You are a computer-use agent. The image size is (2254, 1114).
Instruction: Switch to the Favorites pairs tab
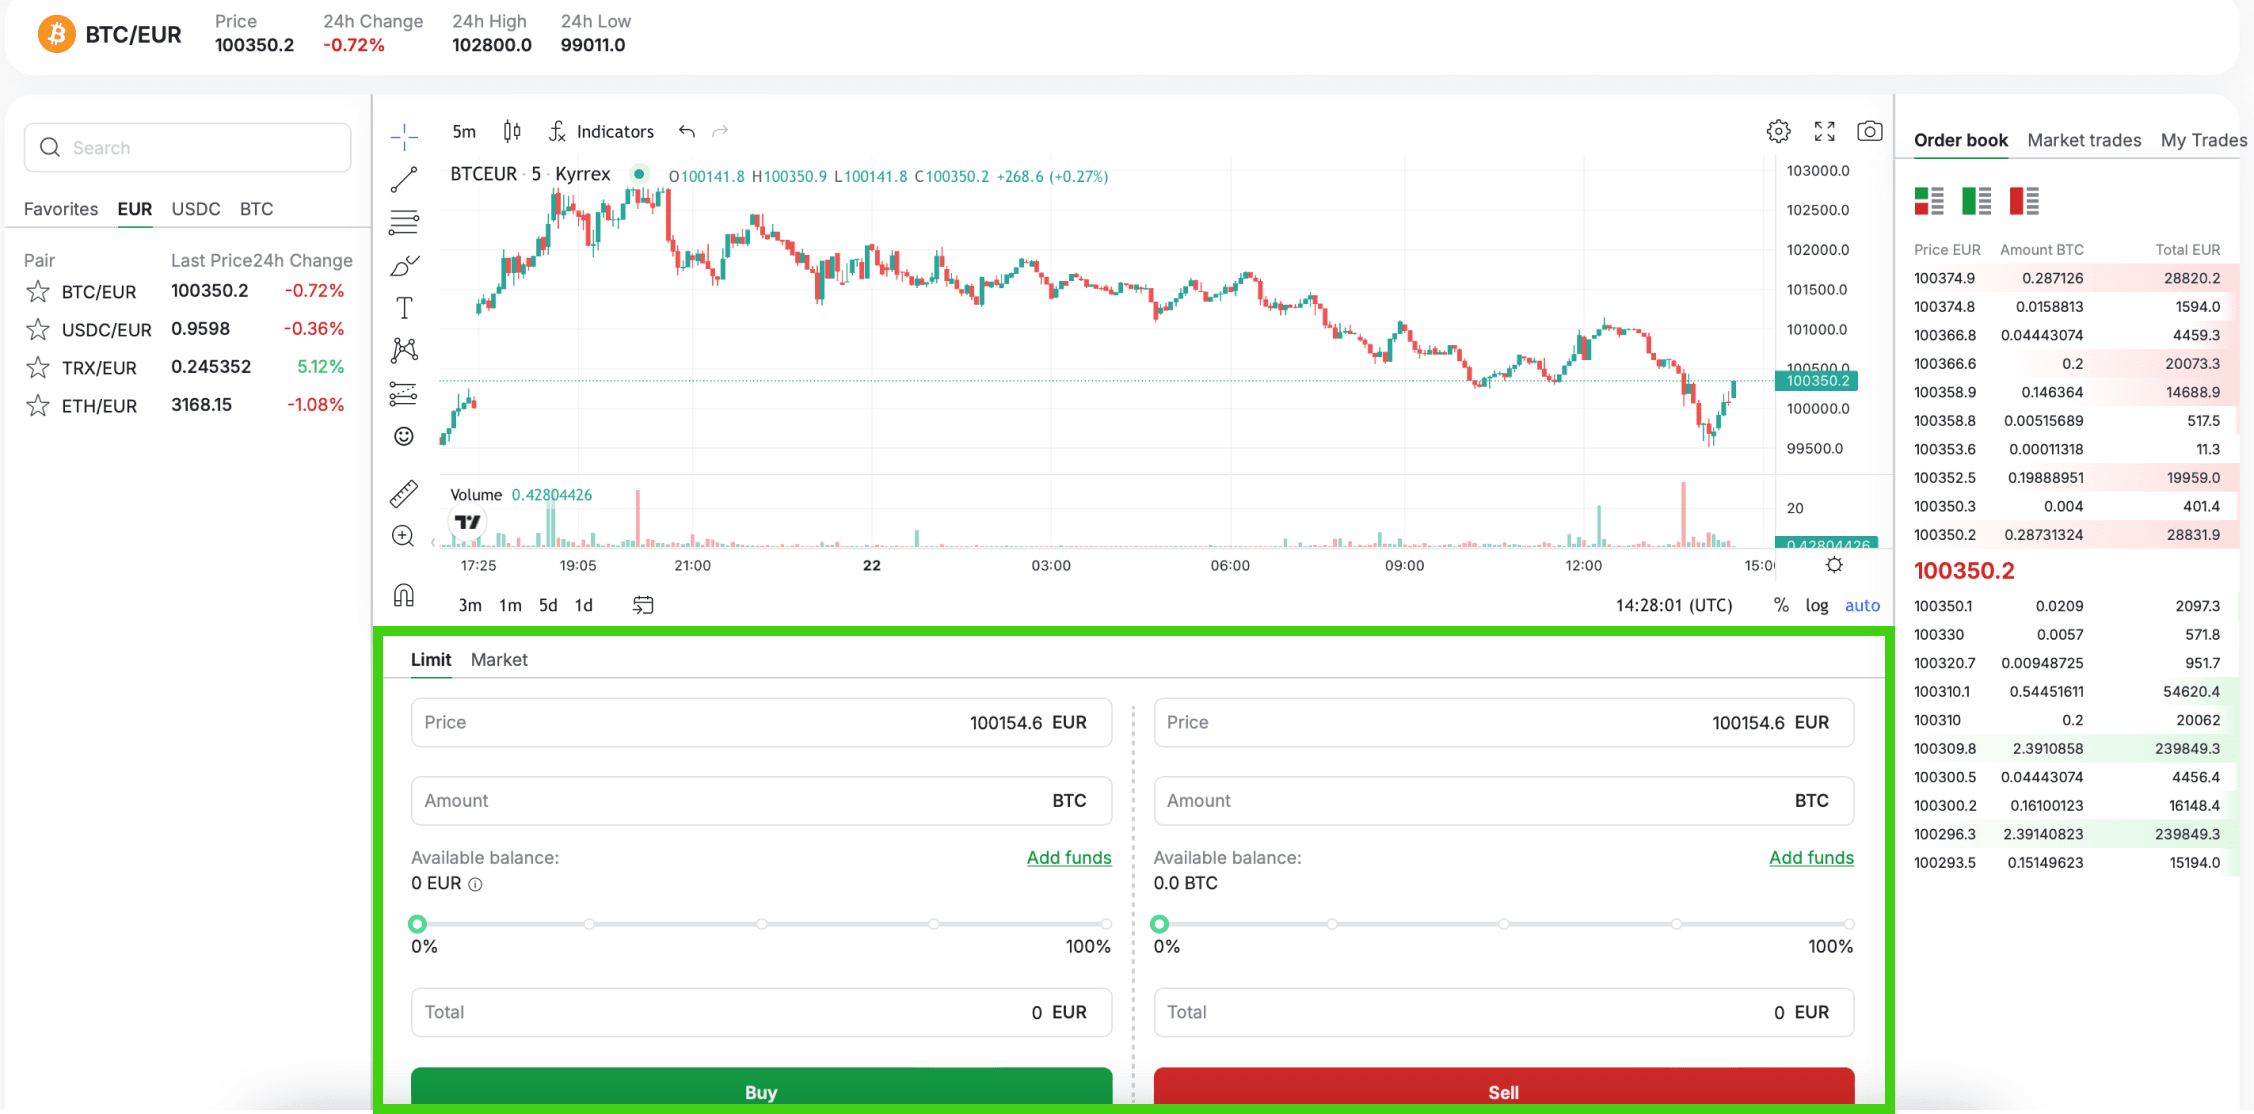pyautogui.click(x=61, y=209)
